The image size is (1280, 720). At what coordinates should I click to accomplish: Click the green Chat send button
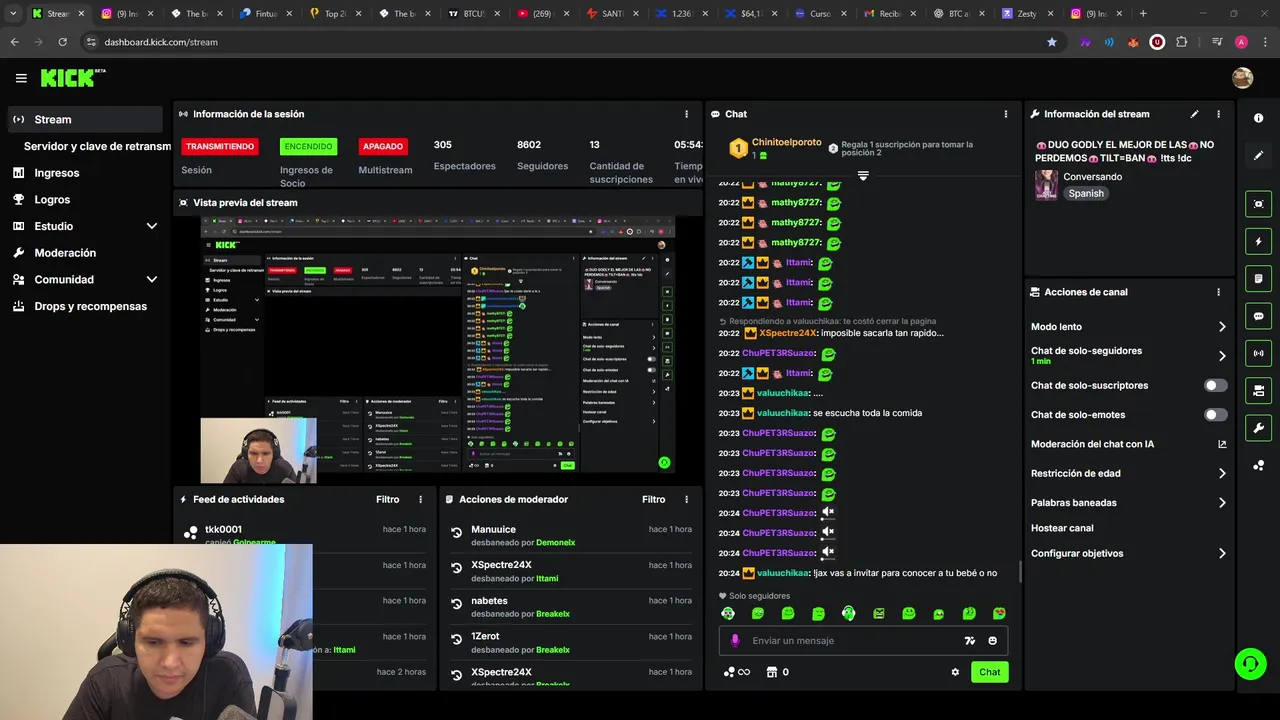989,672
